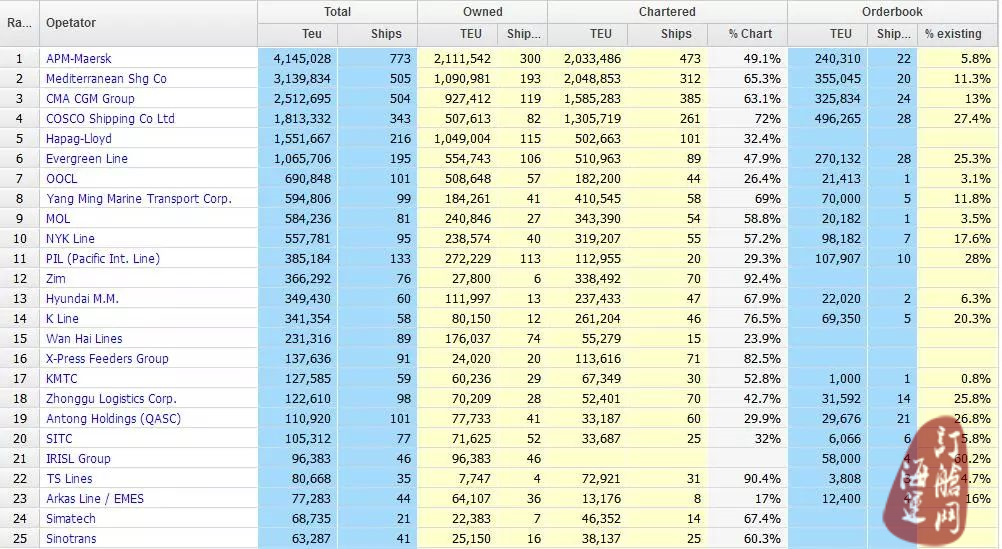The image size is (1002, 549).
Task: Sort by Total Teu column header
Action: point(298,34)
